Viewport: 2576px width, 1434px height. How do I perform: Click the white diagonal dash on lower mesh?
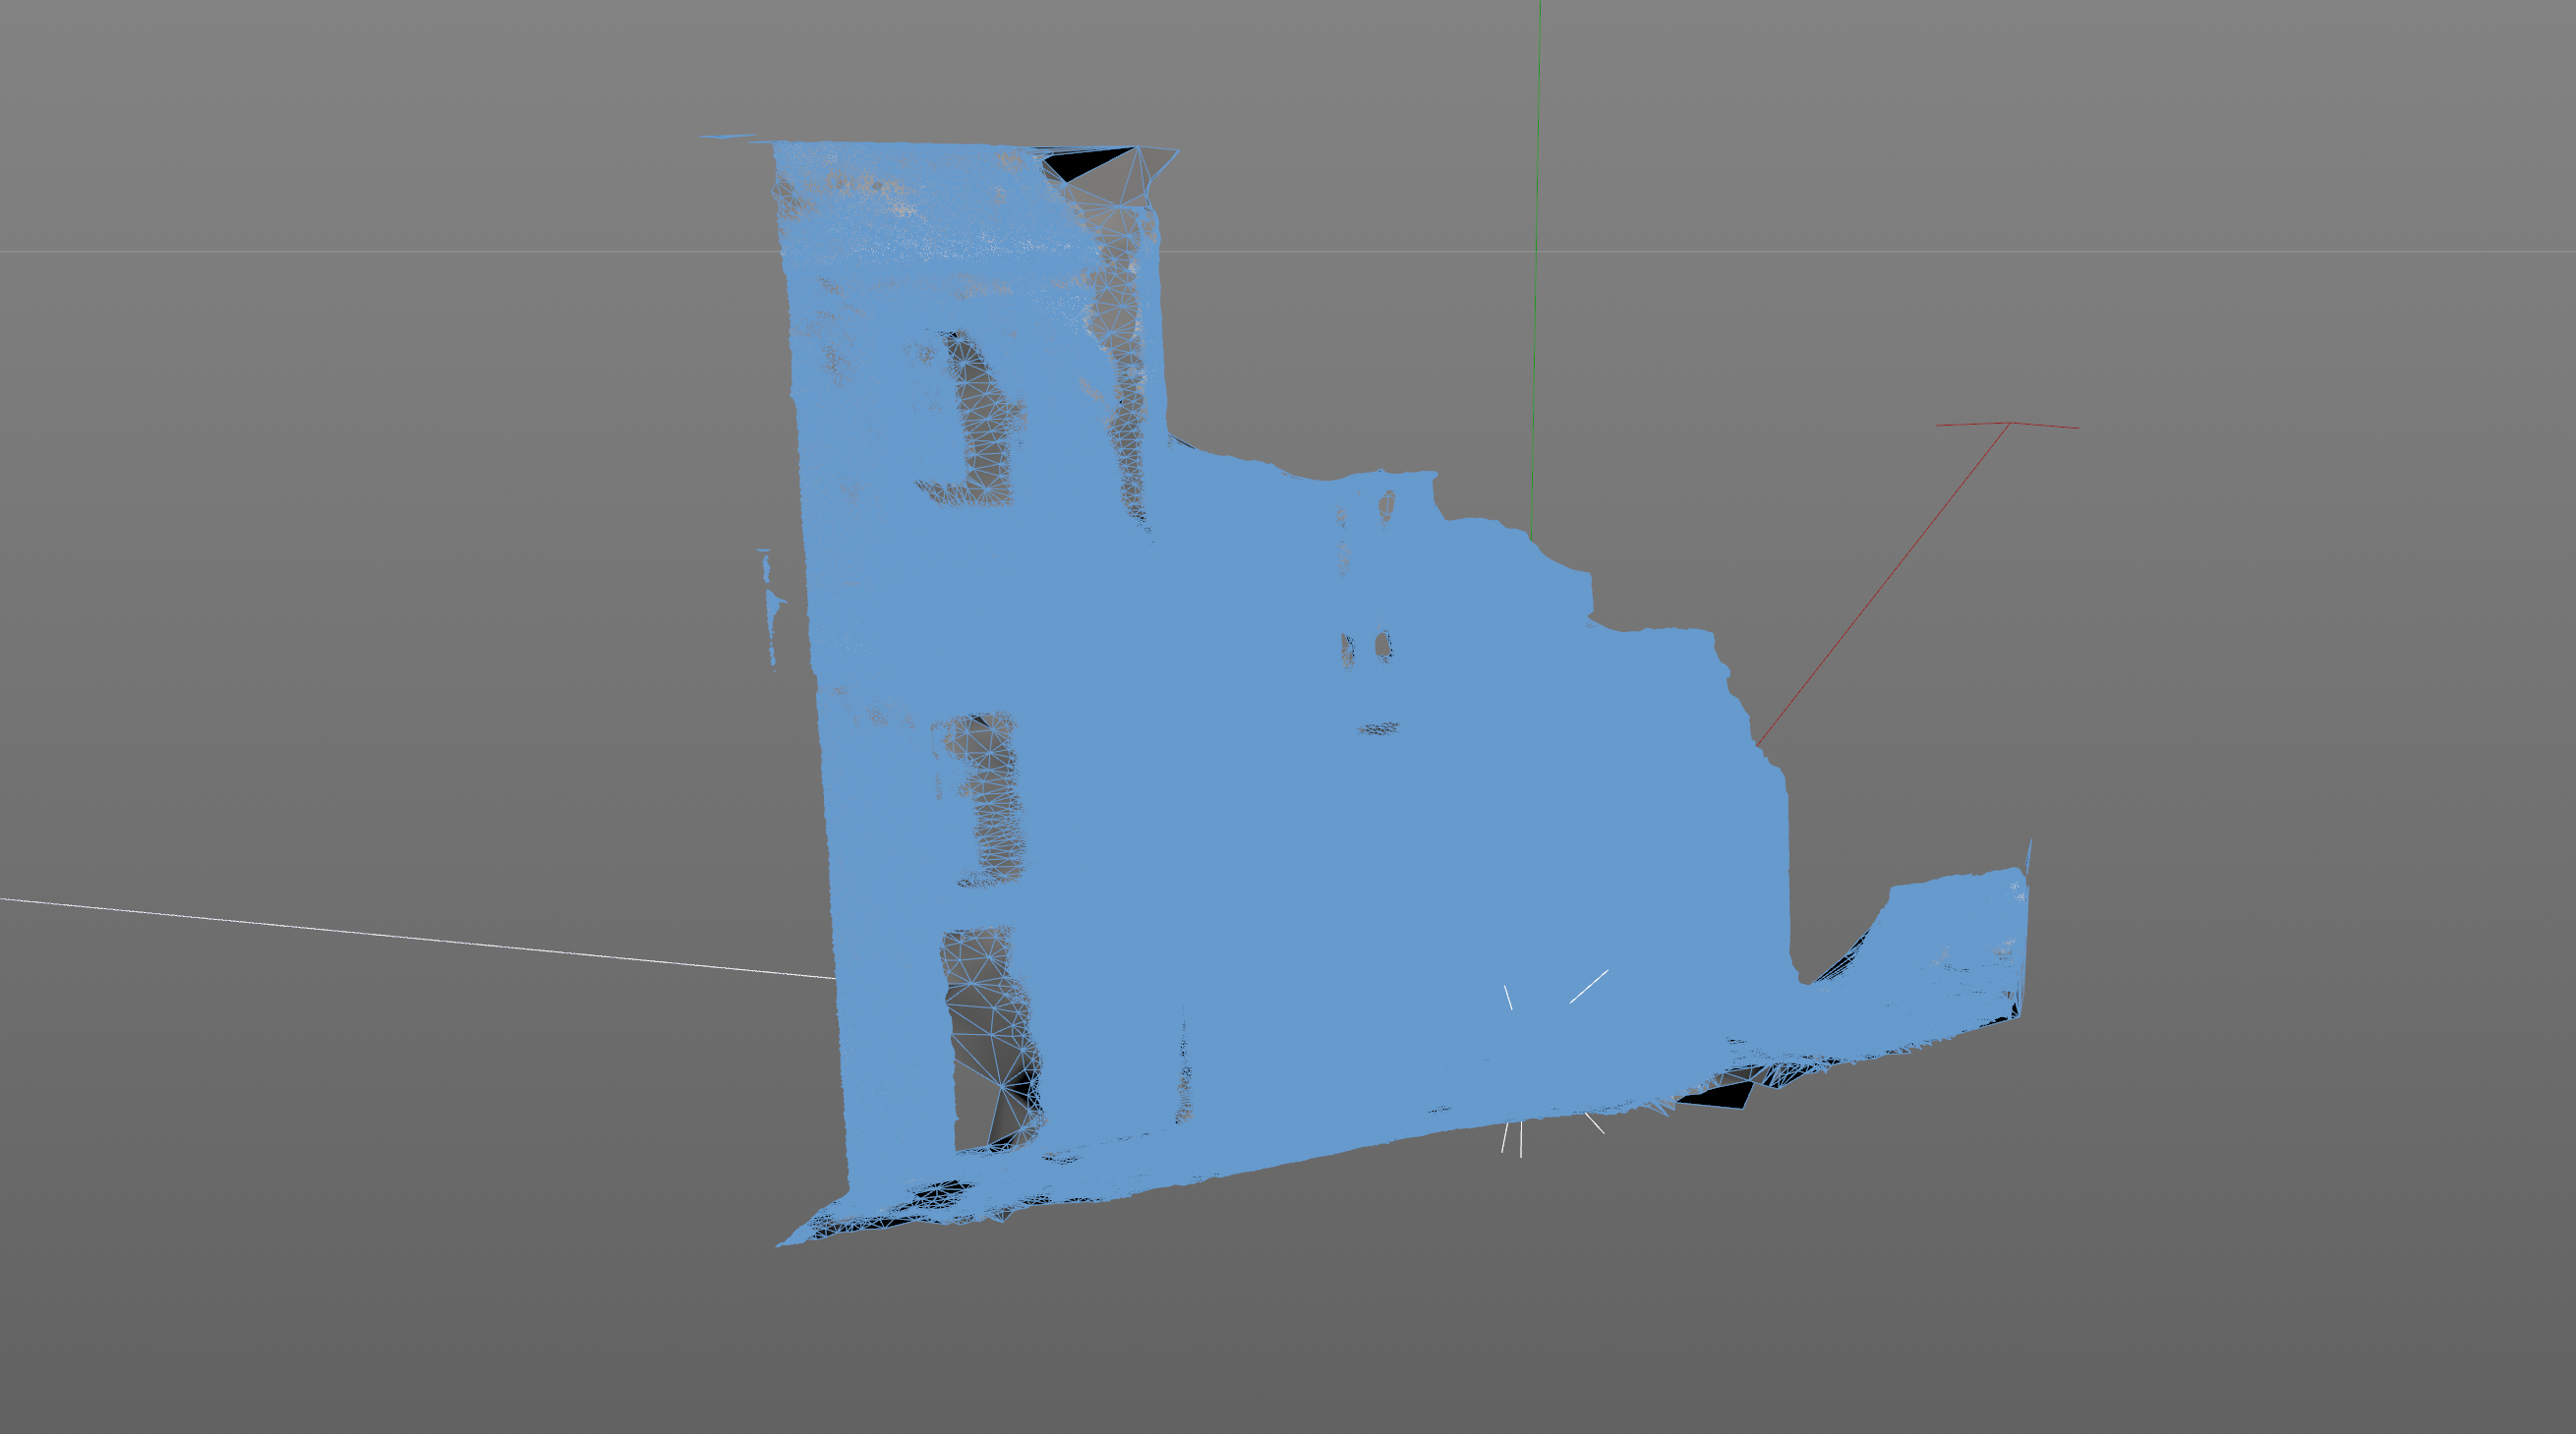pyautogui.click(x=1588, y=986)
